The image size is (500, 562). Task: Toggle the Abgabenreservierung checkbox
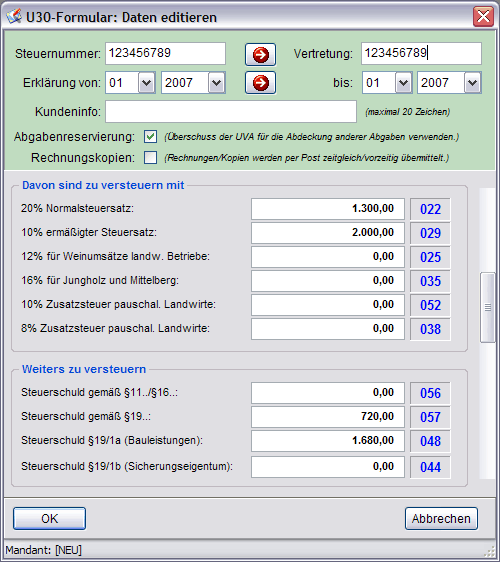coord(150,137)
